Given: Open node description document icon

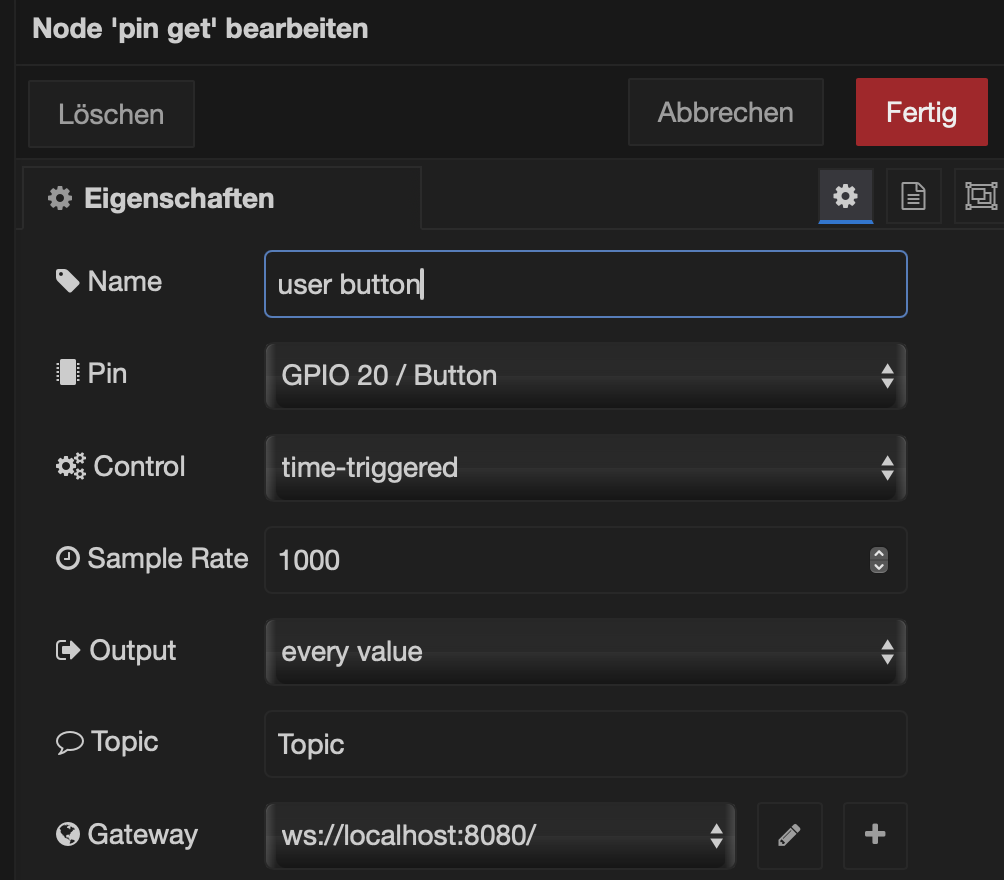Looking at the screenshot, I should (x=913, y=196).
